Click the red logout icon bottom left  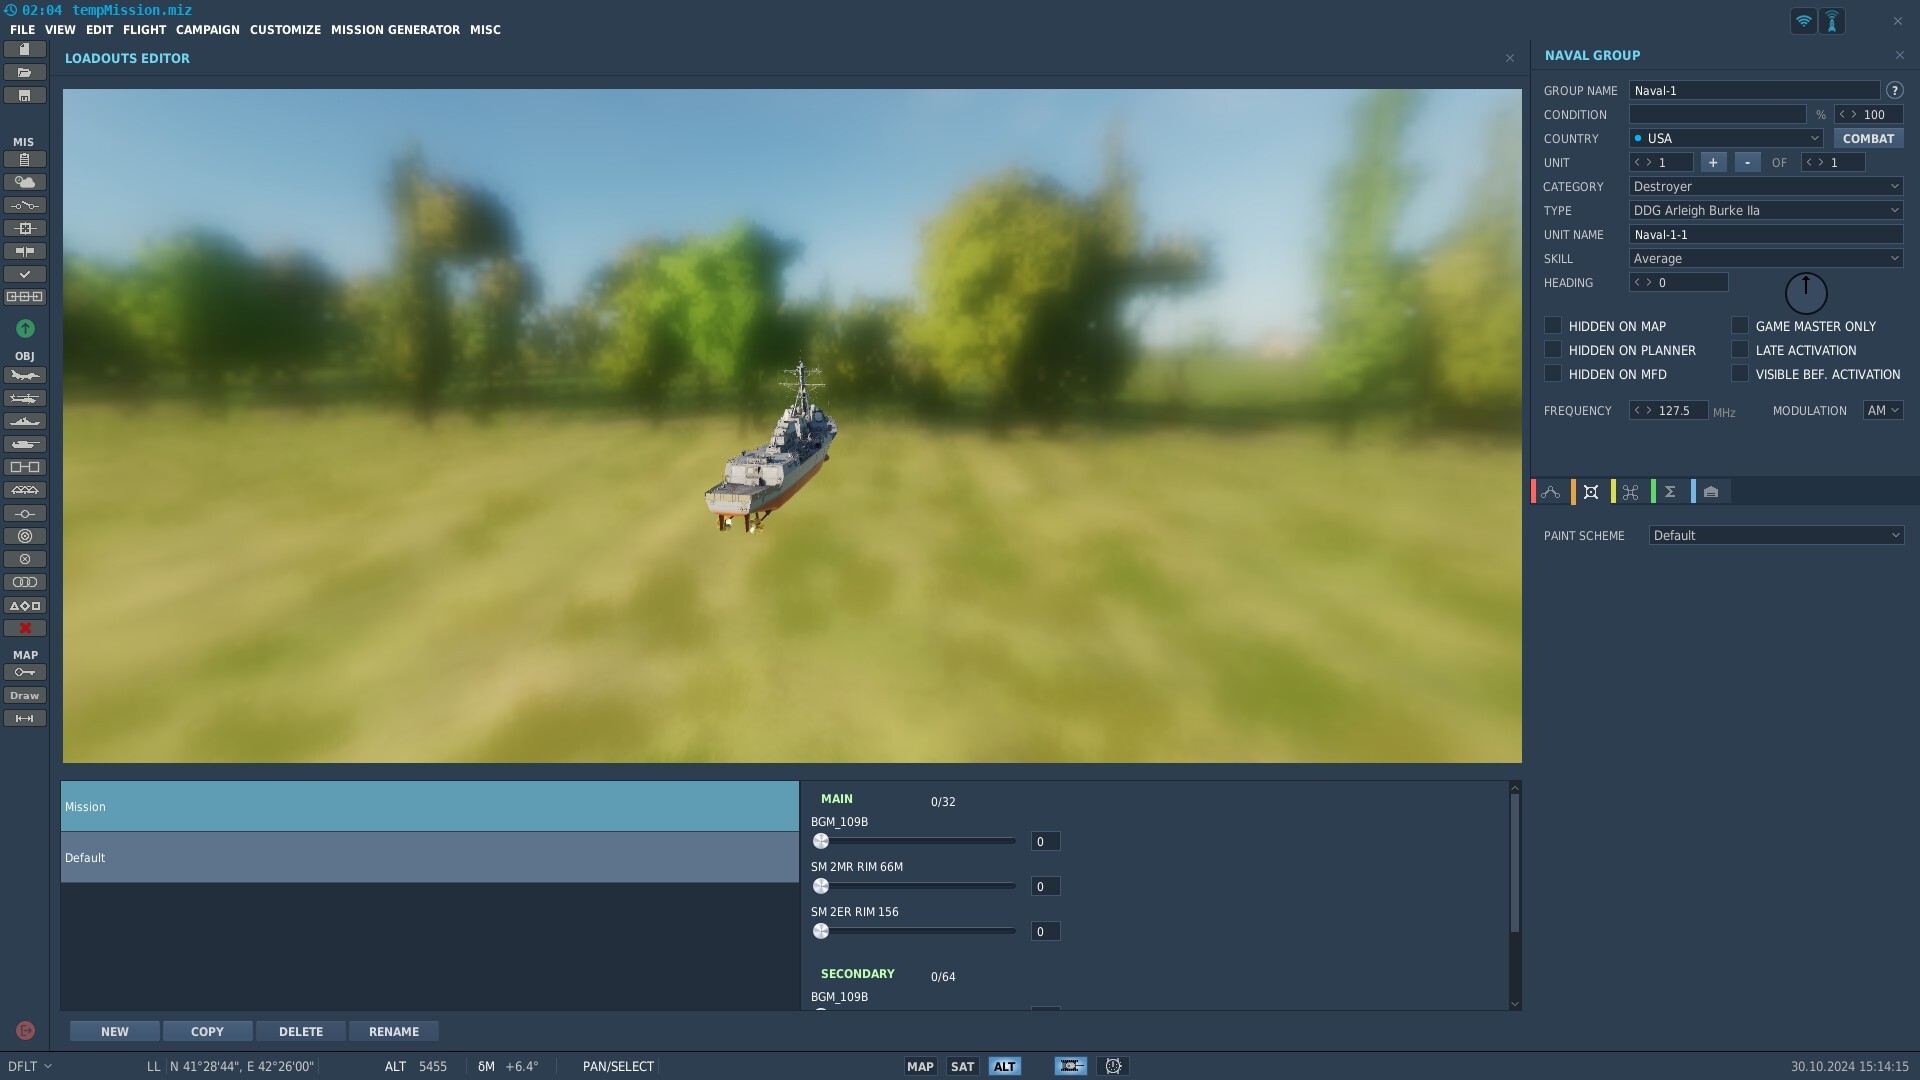click(x=26, y=1030)
